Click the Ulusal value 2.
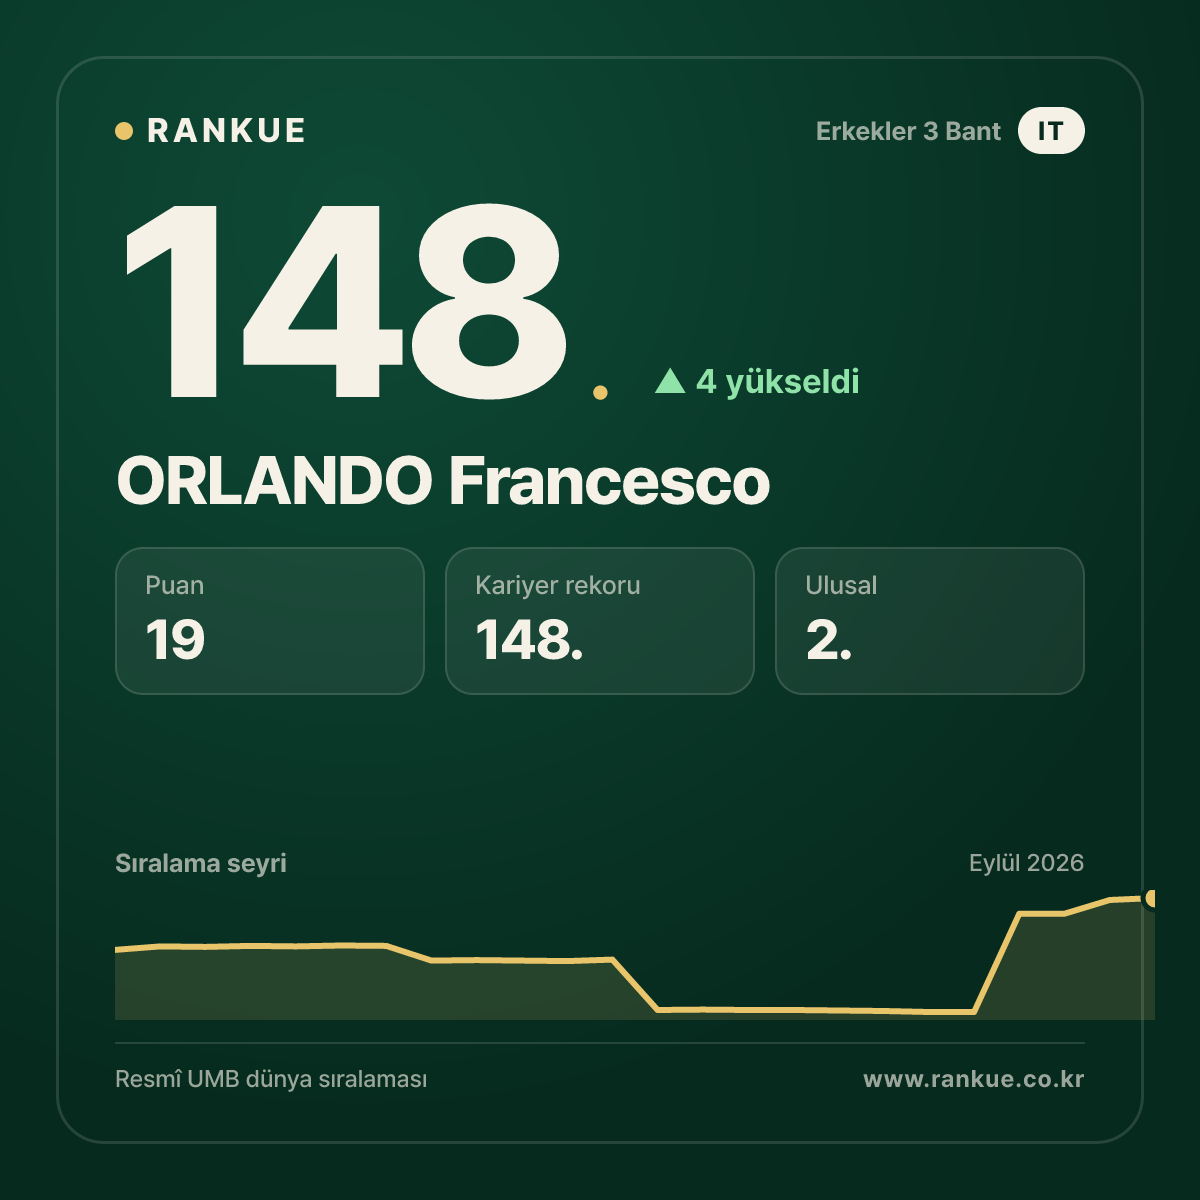1200x1200 pixels. [829, 640]
